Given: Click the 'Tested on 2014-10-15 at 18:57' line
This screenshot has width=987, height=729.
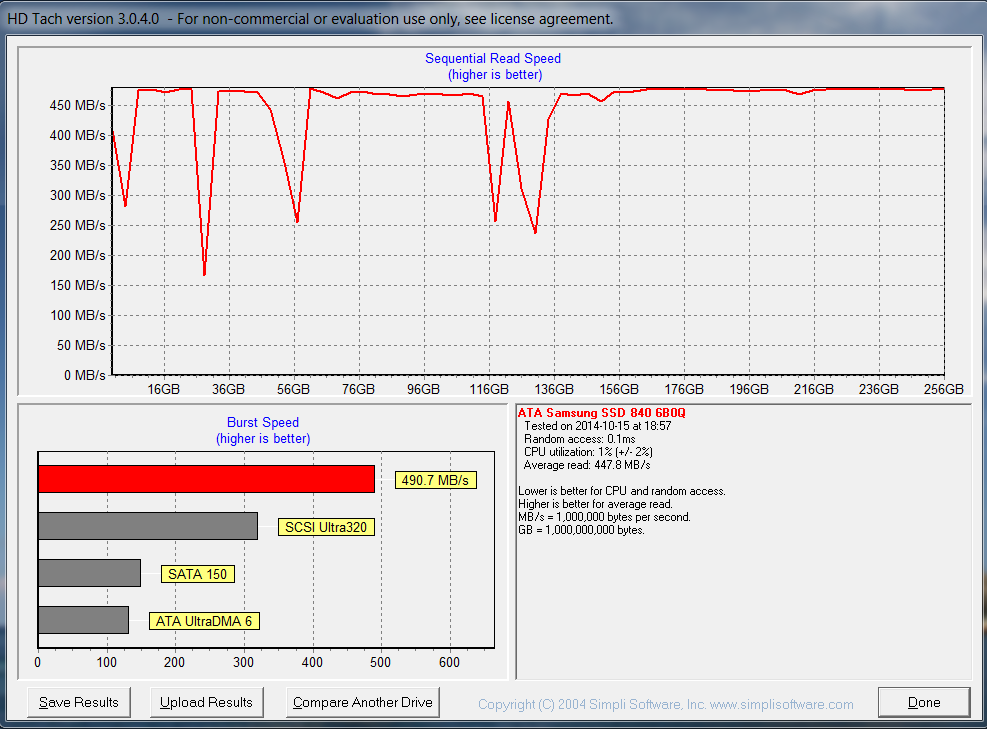Looking at the screenshot, I should (597, 426).
